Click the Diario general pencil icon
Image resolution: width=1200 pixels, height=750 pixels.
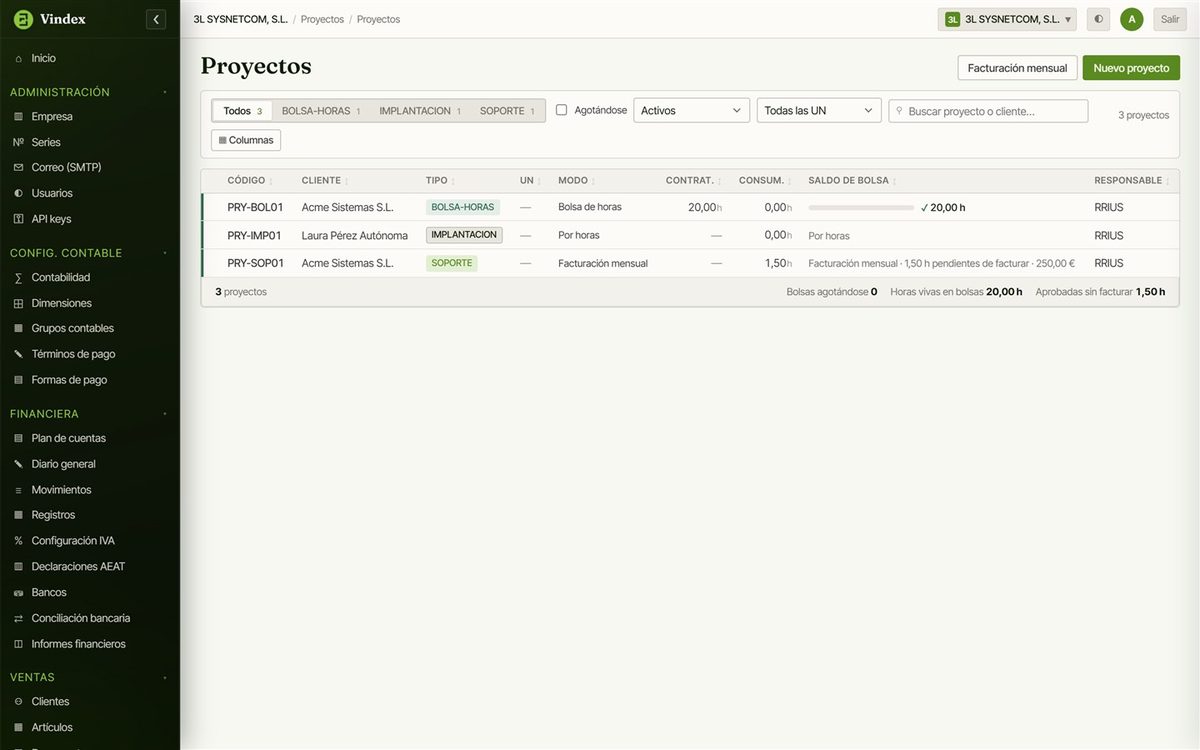pos(18,464)
